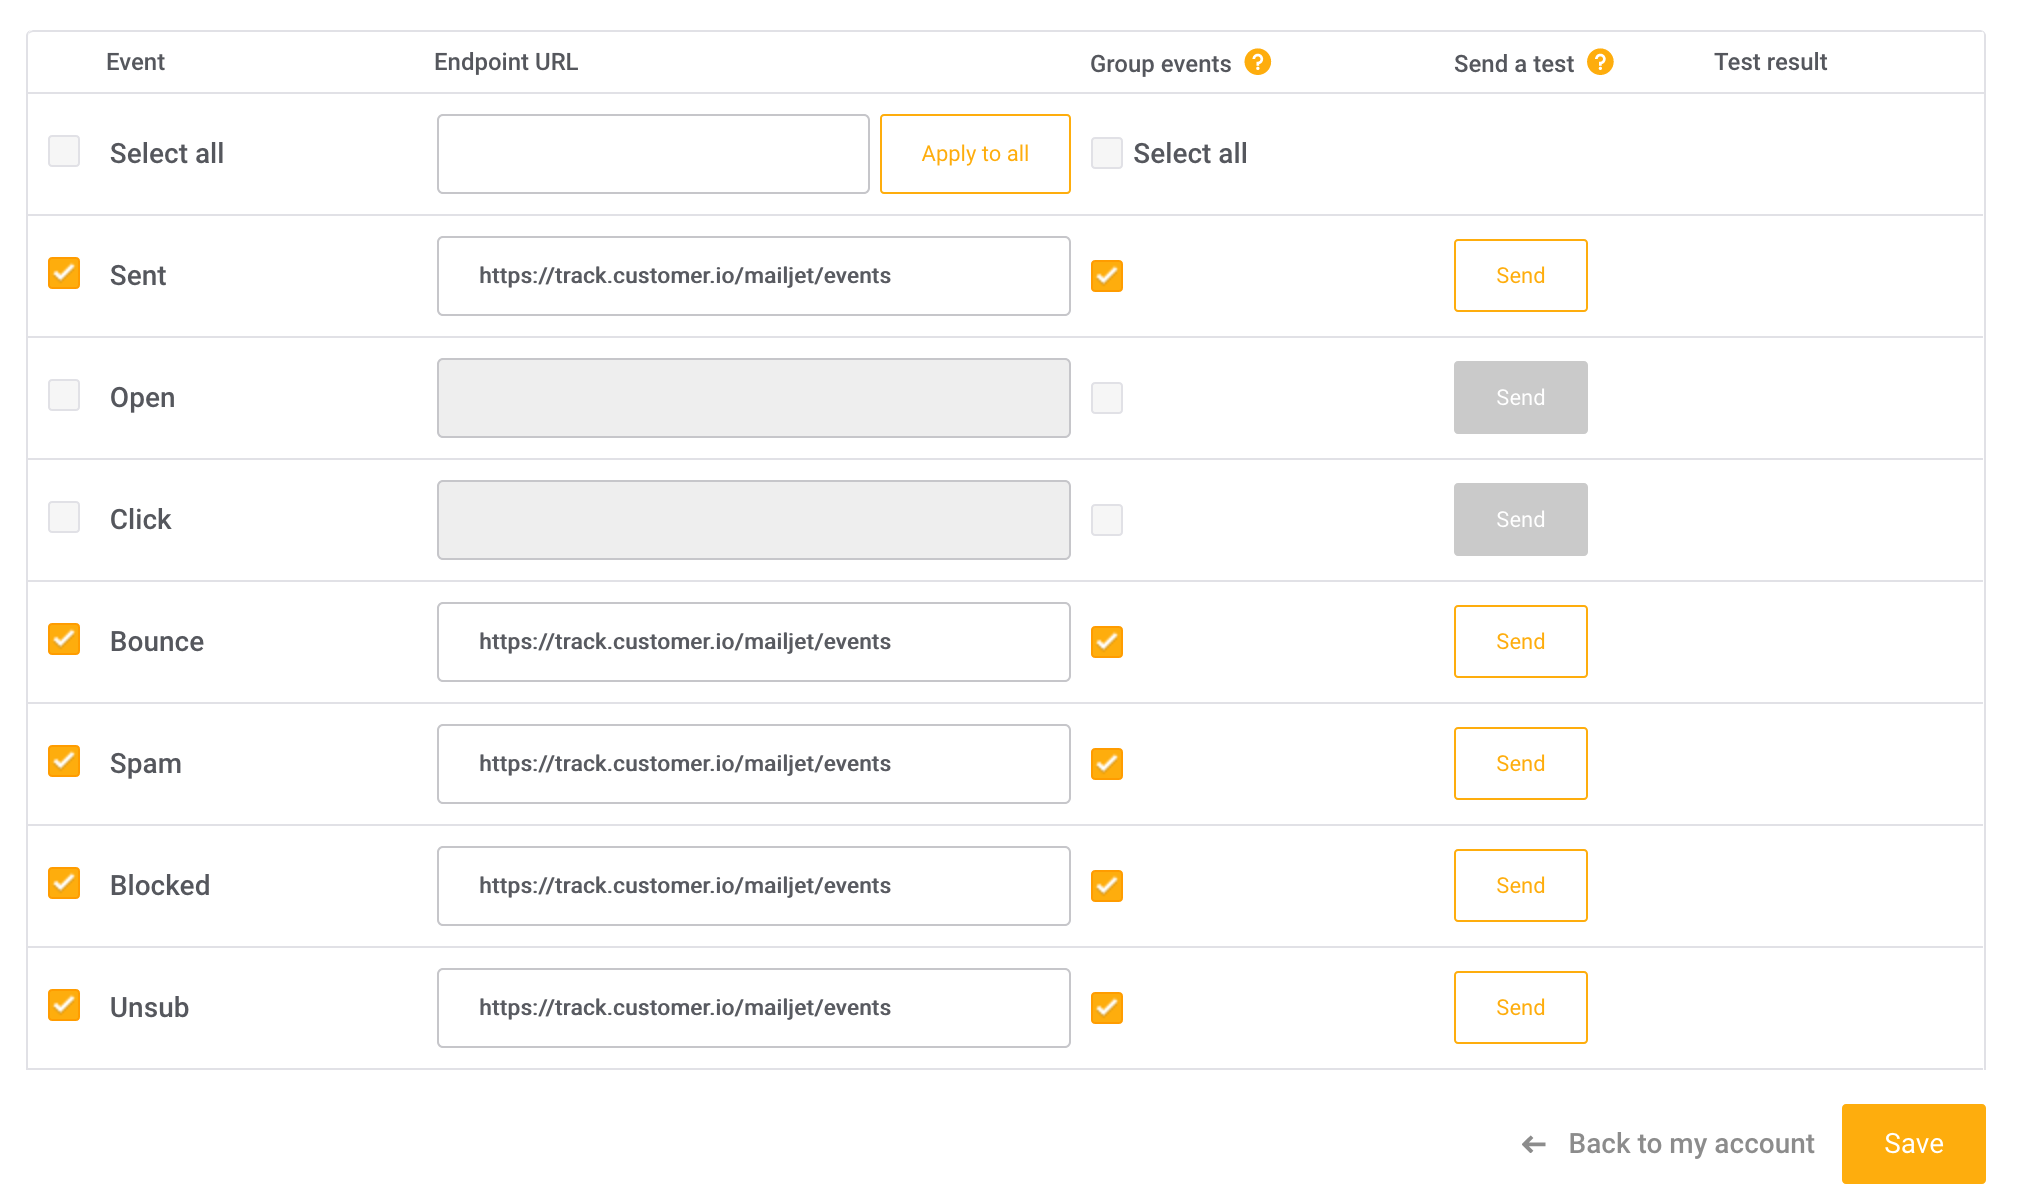Uncheck the Unsub event checkbox
The height and width of the screenshot is (1200, 2026).
click(64, 1005)
